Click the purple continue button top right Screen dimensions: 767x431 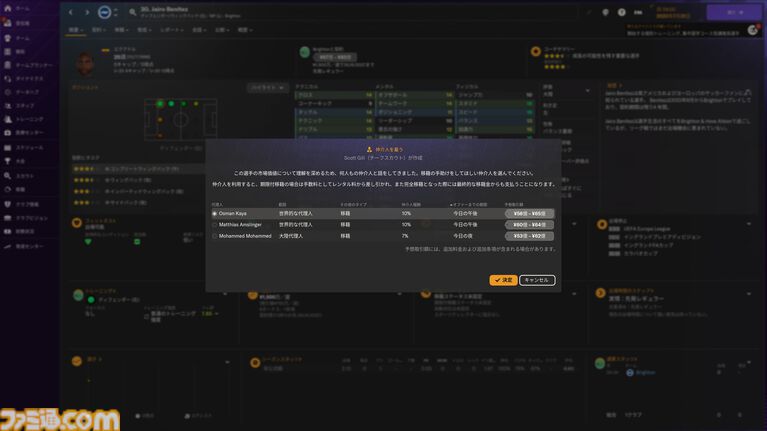(733, 12)
